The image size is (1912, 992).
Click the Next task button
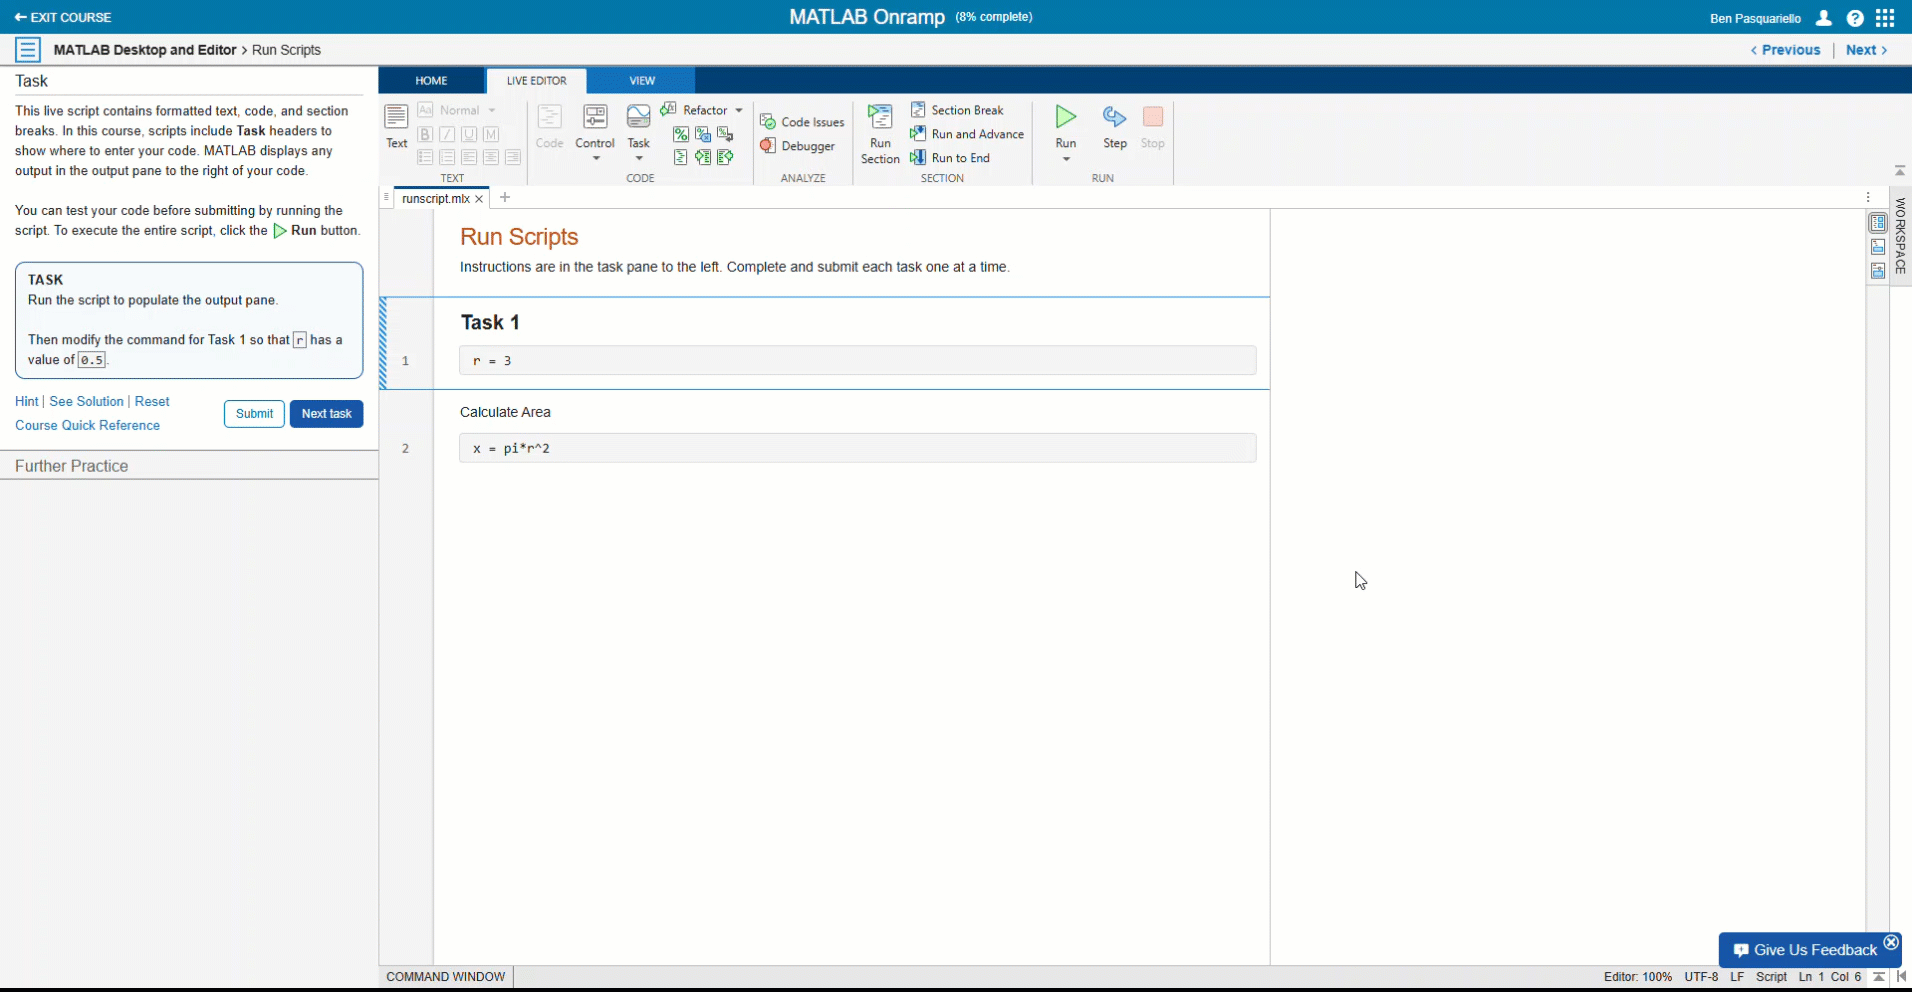(327, 414)
